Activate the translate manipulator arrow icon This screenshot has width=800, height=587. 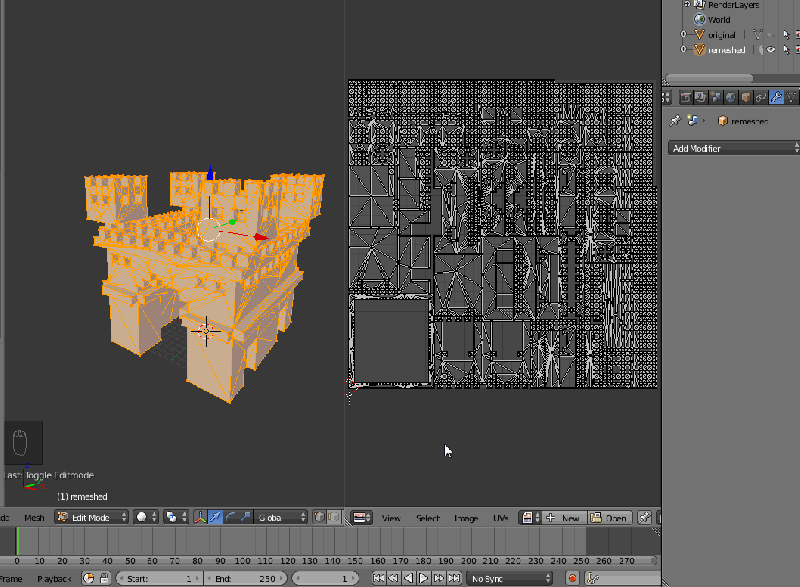pyautogui.click(x=216, y=516)
